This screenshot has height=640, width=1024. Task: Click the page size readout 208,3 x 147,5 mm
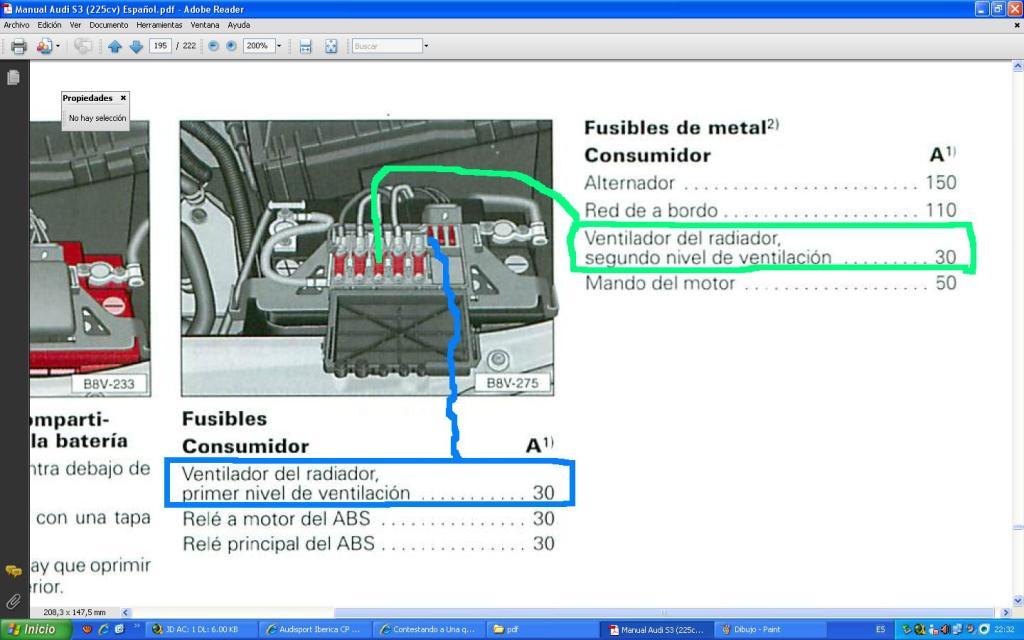74,613
